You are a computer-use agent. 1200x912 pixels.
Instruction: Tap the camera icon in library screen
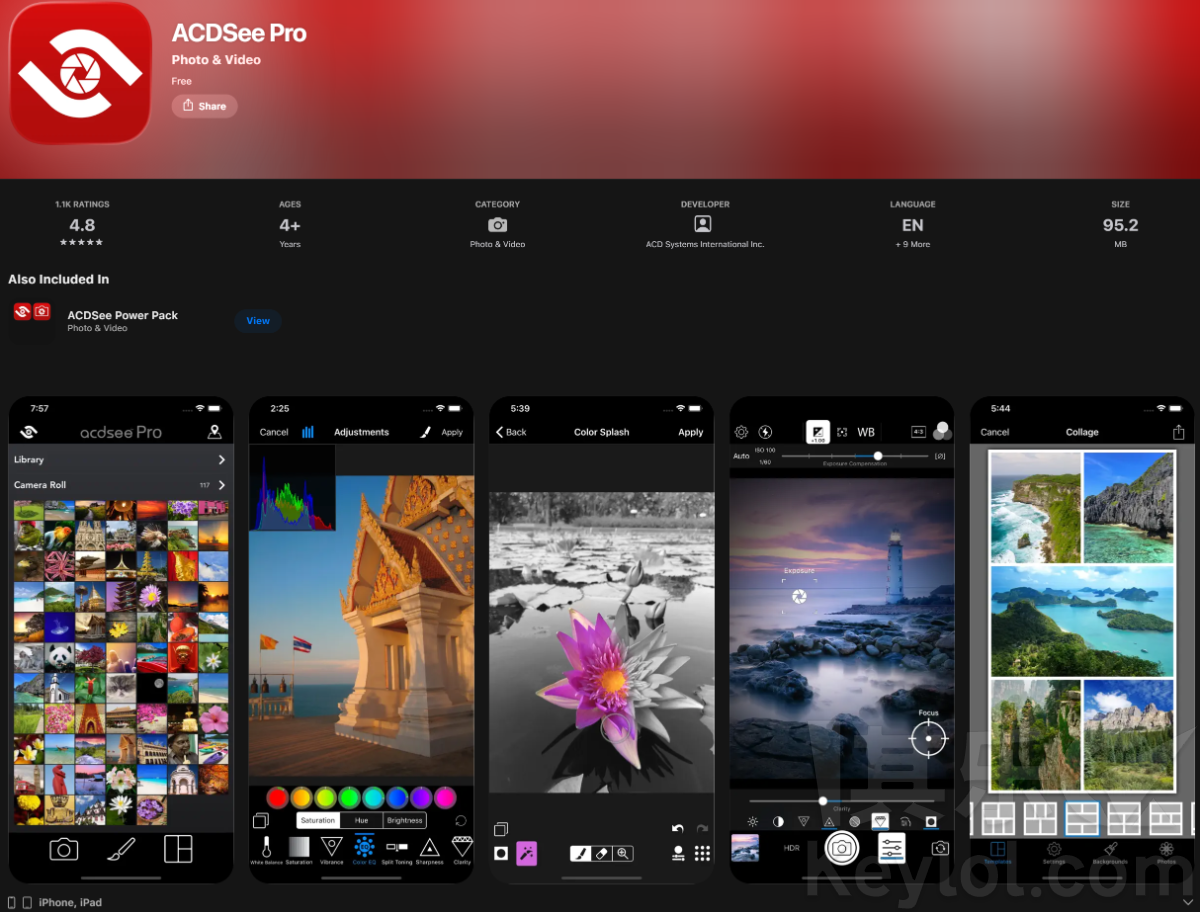pyautogui.click(x=64, y=849)
